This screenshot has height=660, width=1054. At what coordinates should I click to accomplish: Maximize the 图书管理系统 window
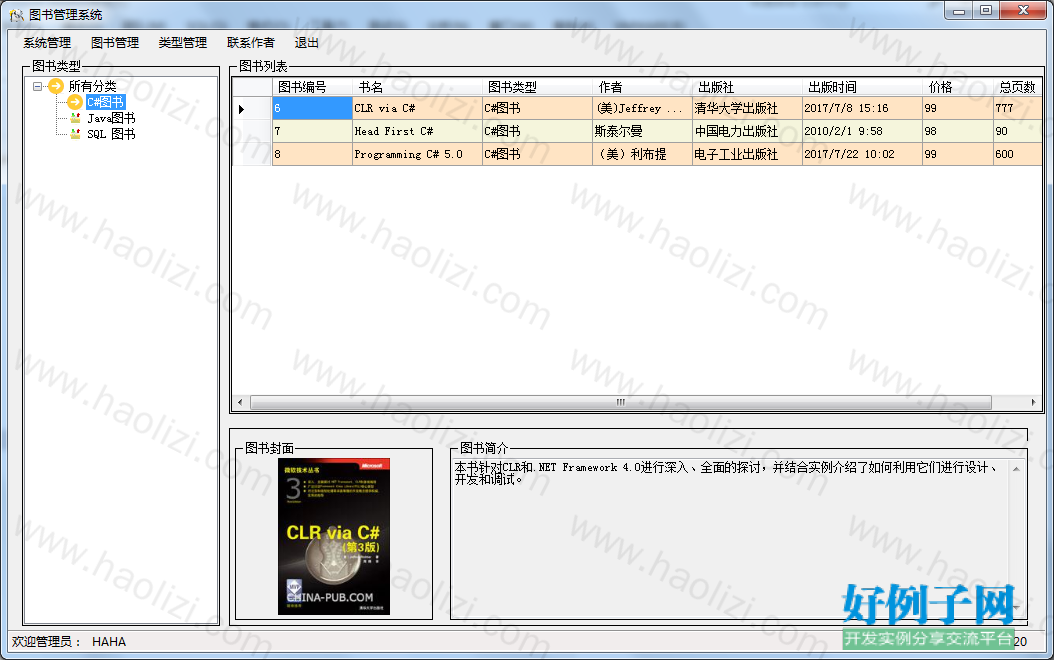coord(986,10)
